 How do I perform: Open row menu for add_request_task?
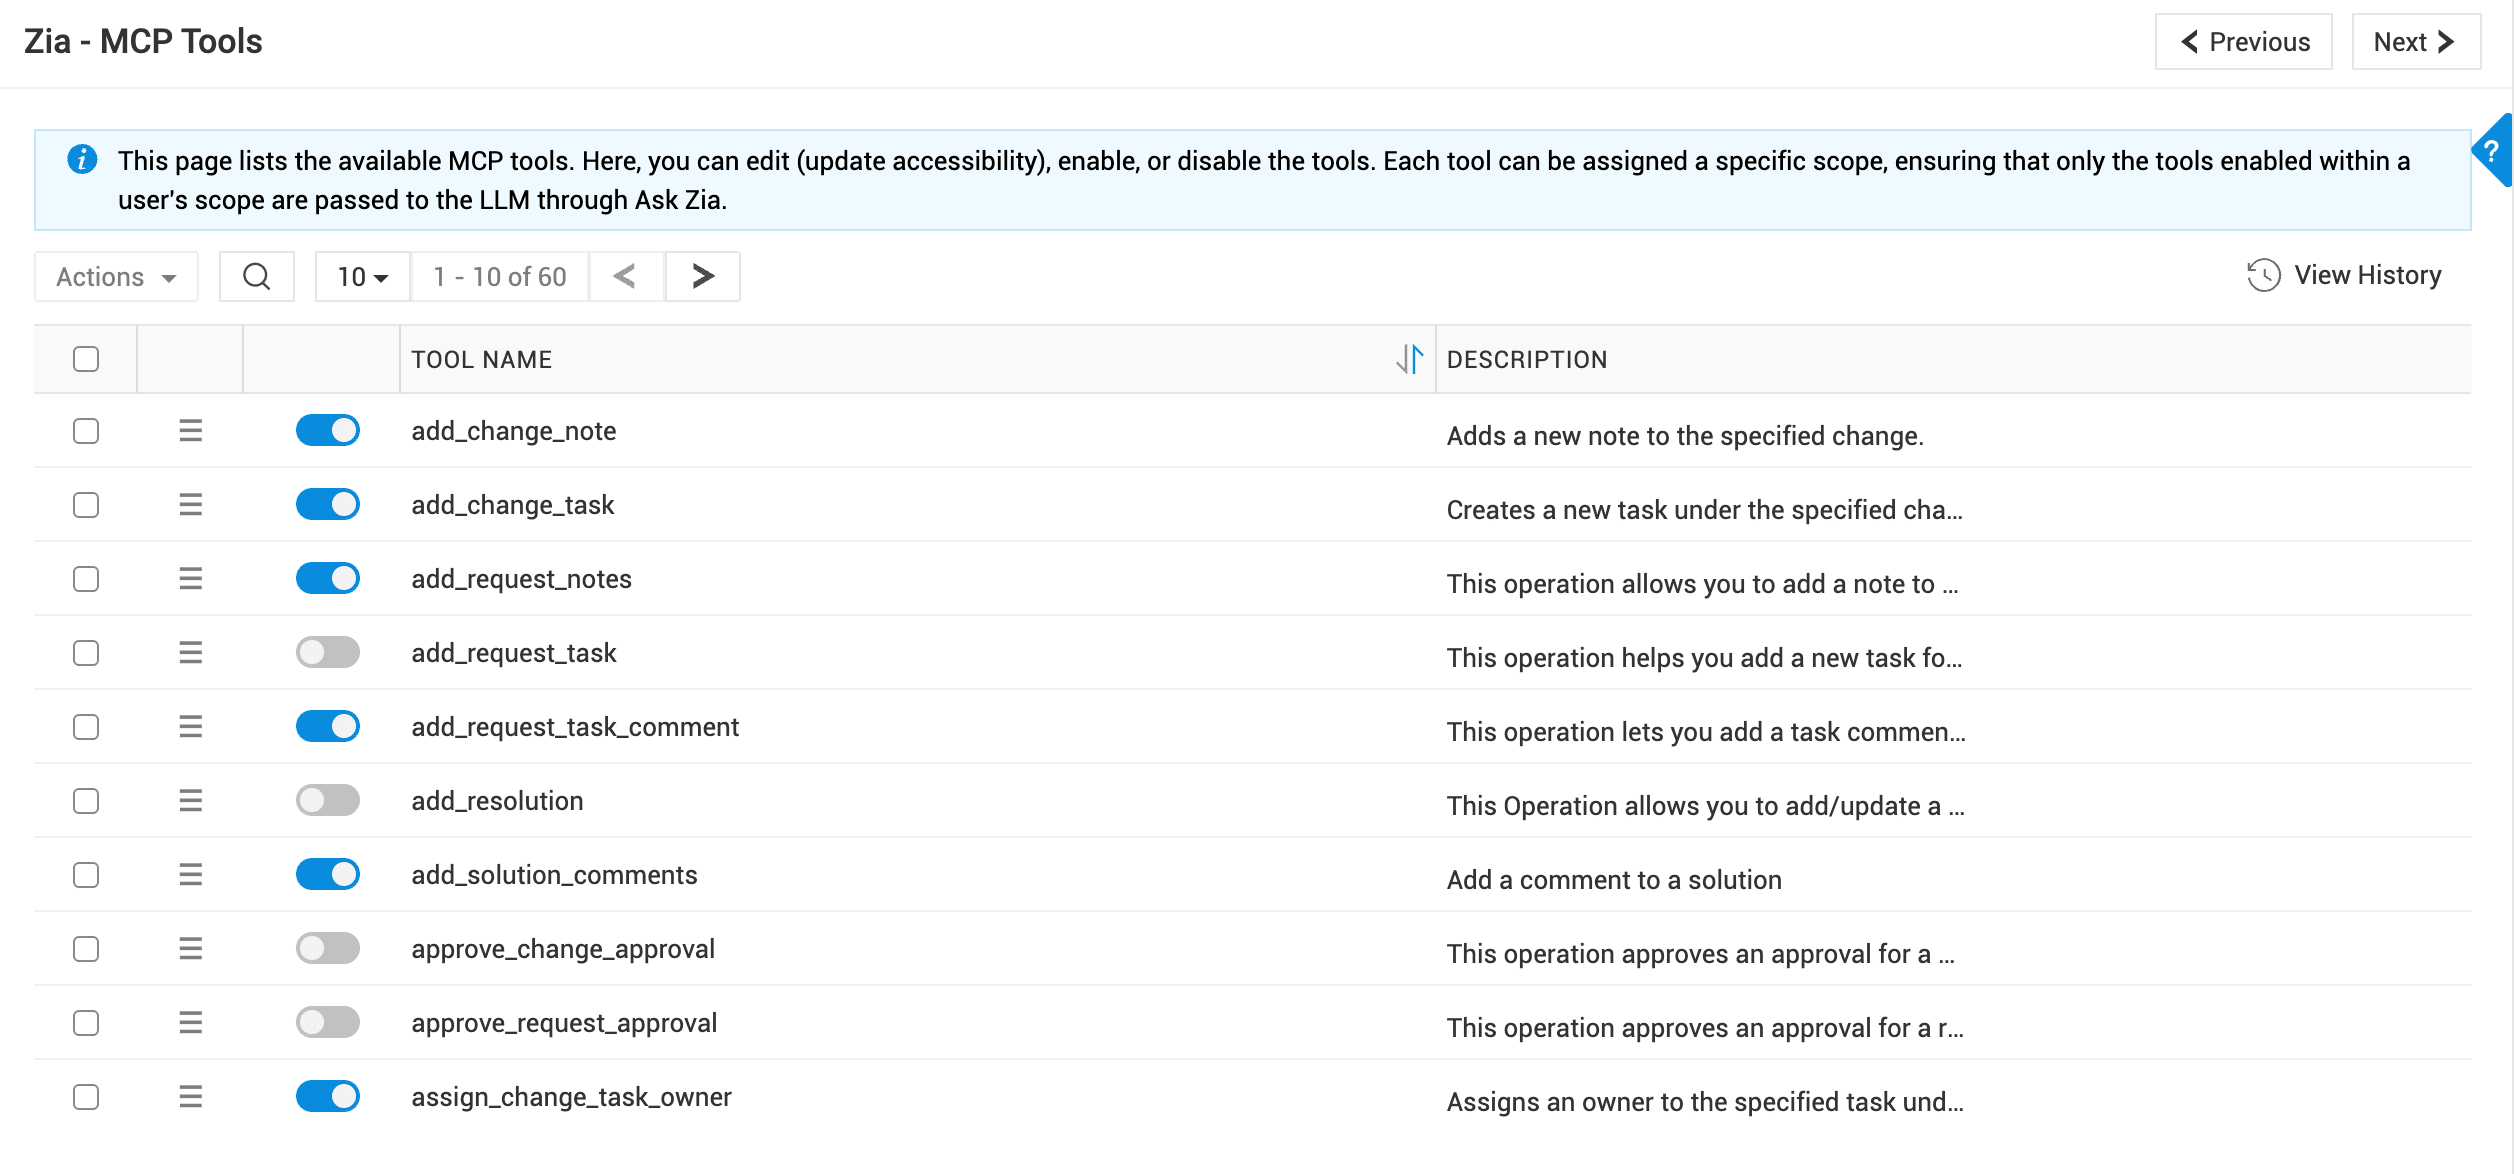190,653
